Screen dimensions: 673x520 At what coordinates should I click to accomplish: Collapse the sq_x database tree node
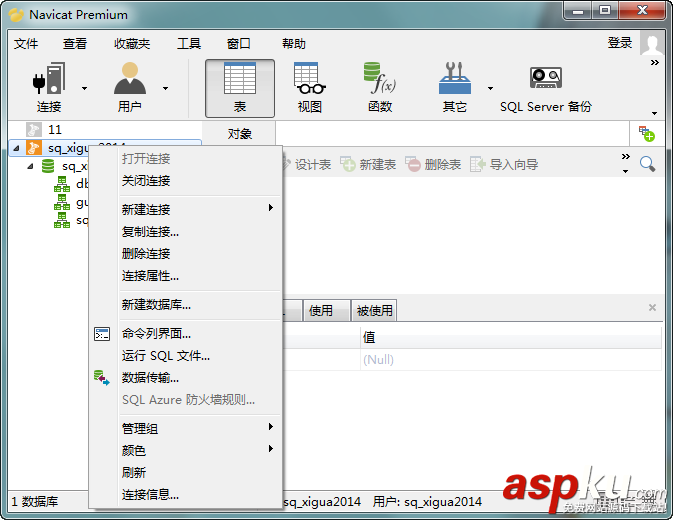click(x=30, y=166)
